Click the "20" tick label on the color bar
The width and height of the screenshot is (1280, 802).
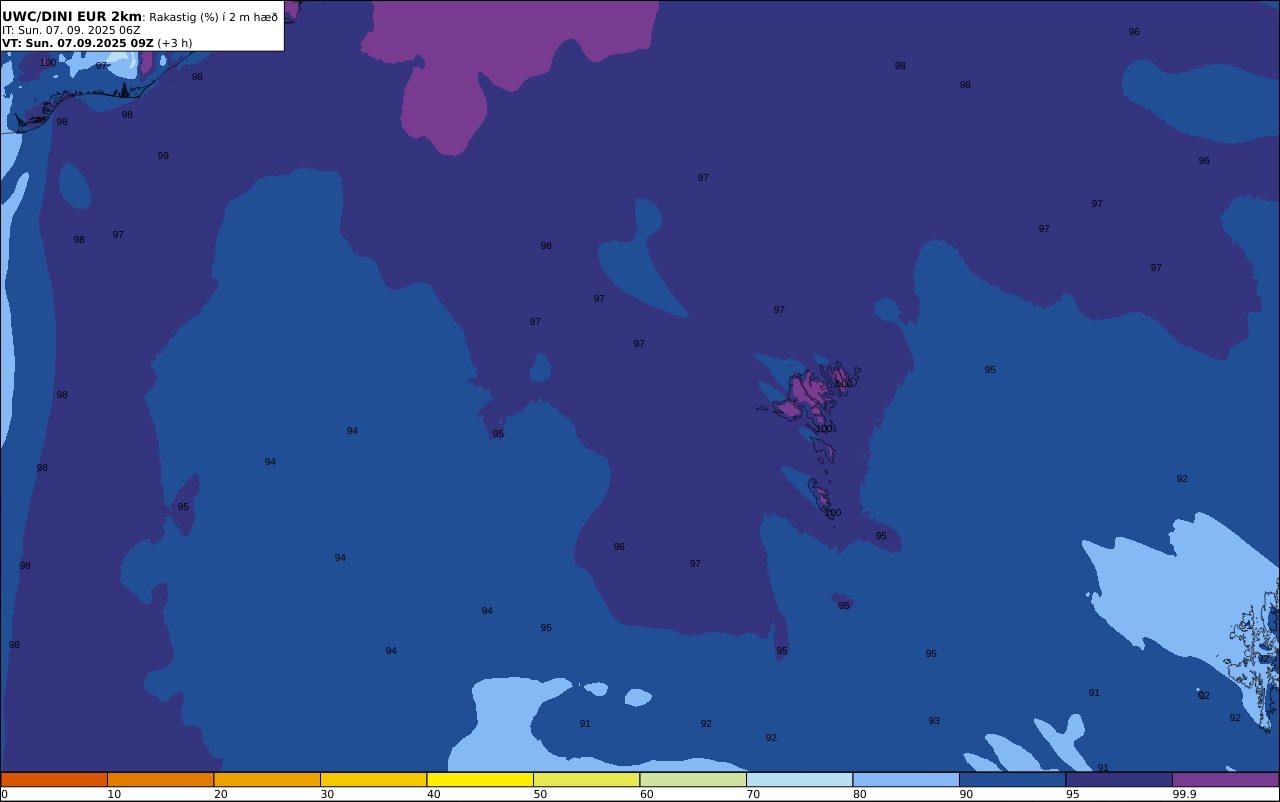tap(220, 794)
